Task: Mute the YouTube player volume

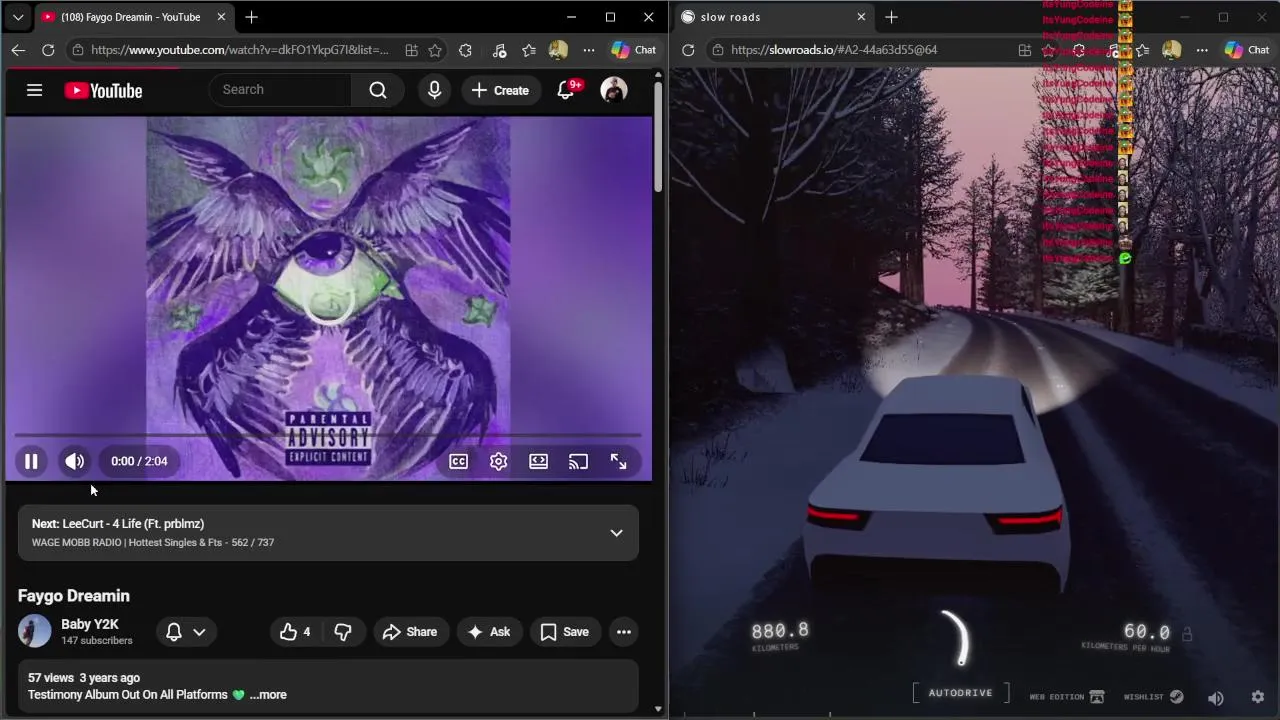Action: click(x=74, y=461)
